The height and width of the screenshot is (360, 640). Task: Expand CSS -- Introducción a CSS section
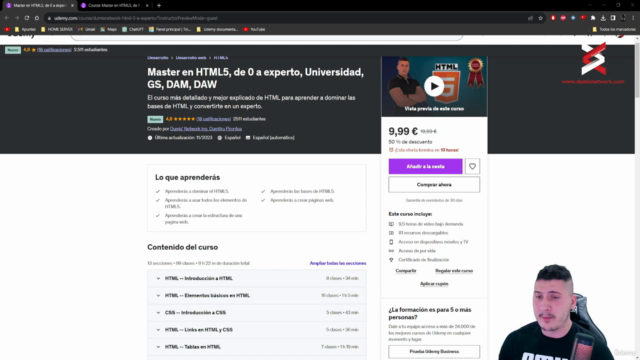click(x=257, y=313)
